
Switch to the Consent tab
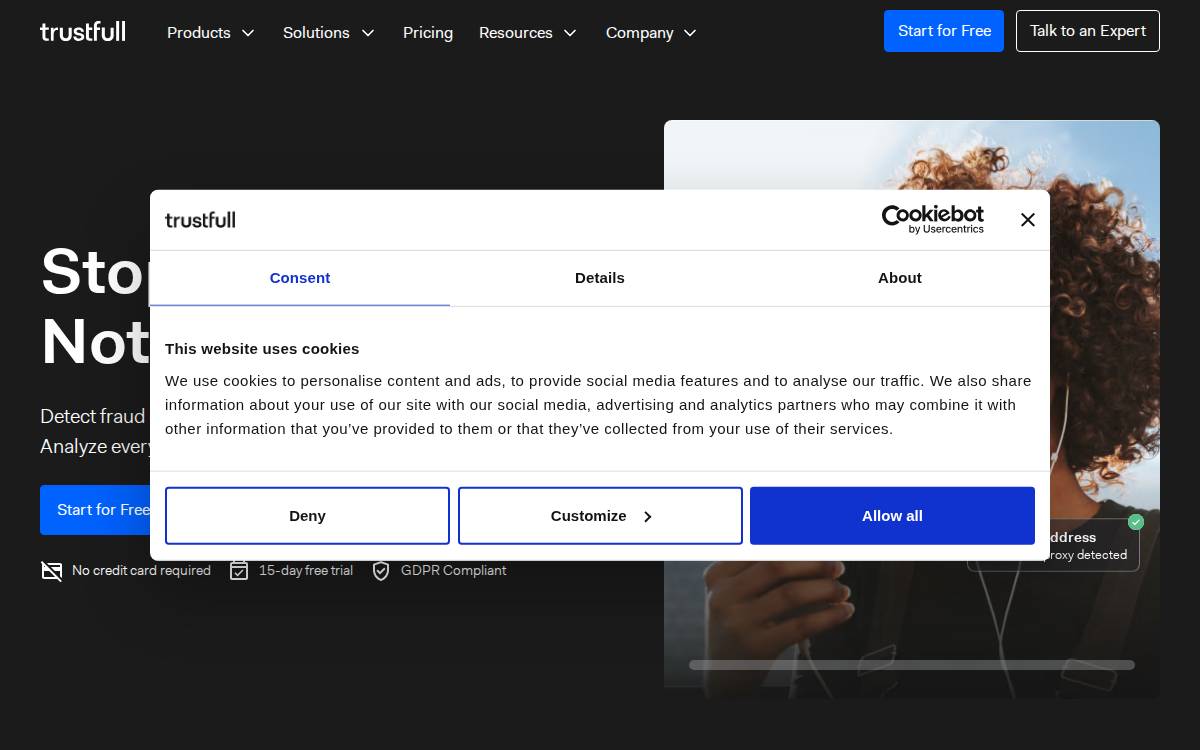click(300, 278)
